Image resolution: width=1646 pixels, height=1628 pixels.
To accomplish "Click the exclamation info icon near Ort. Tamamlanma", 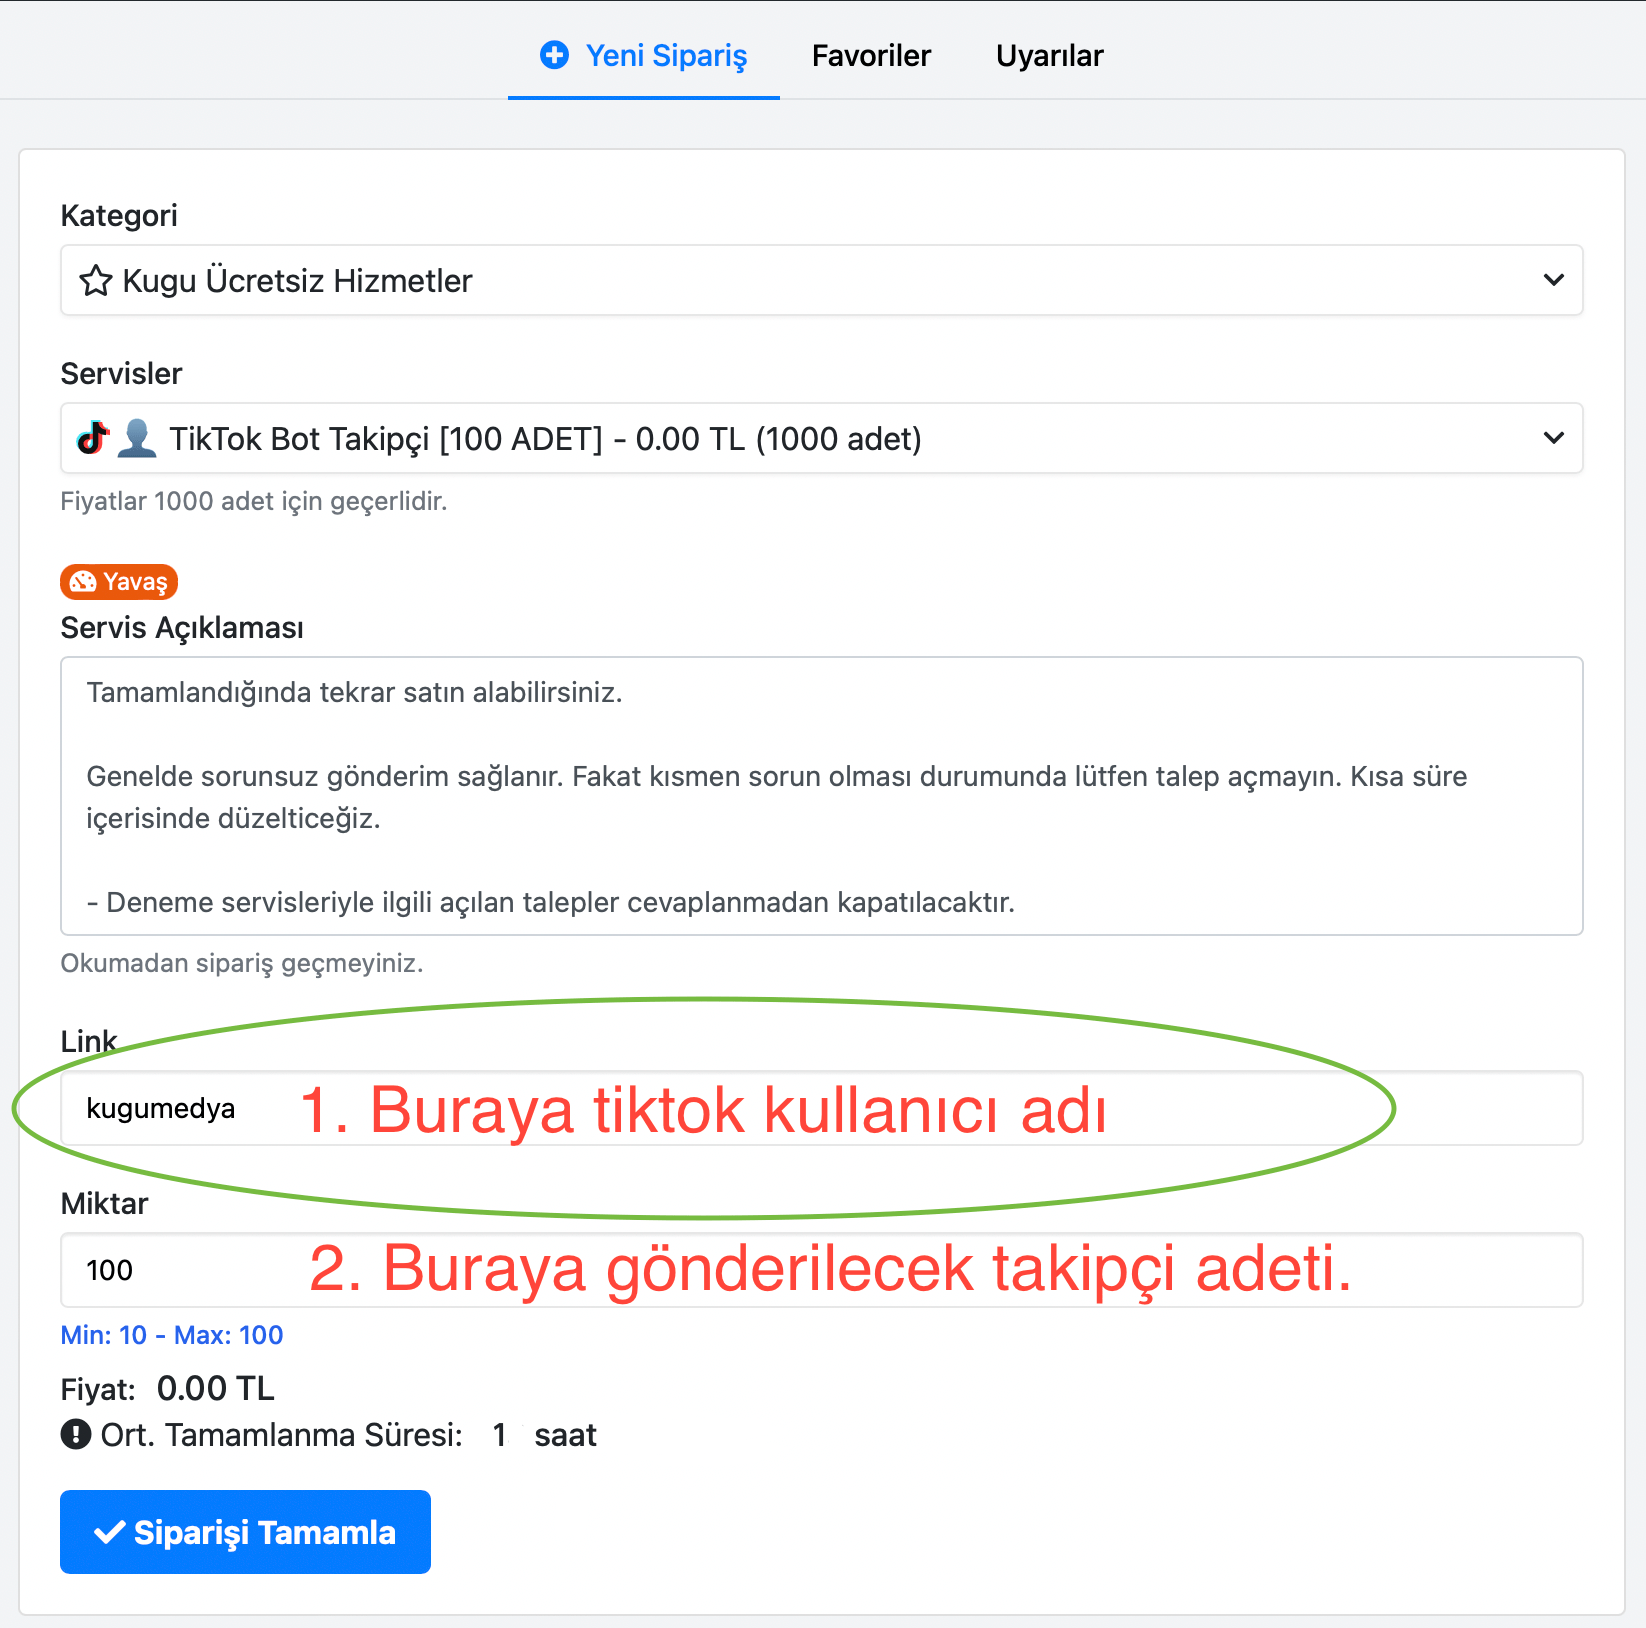I will pyautogui.click(x=76, y=1435).
